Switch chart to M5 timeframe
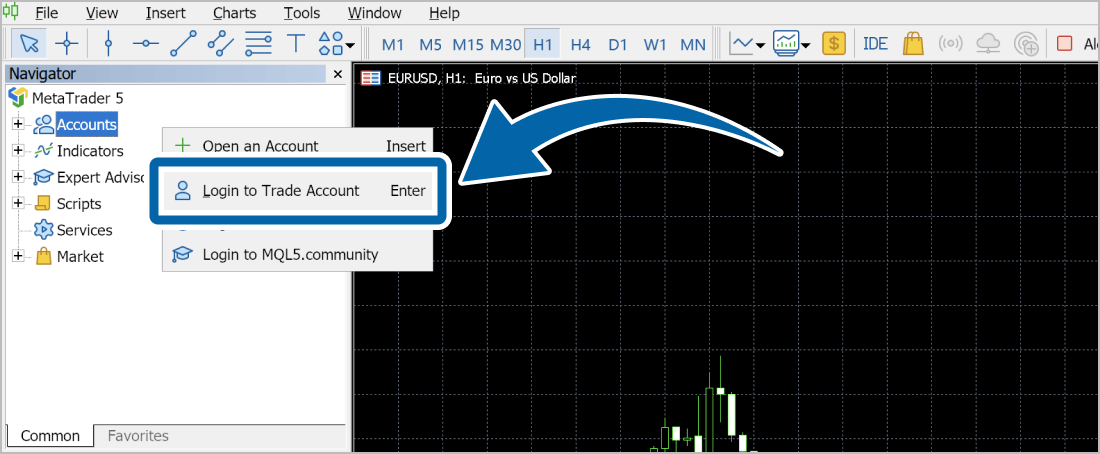 click(430, 44)
